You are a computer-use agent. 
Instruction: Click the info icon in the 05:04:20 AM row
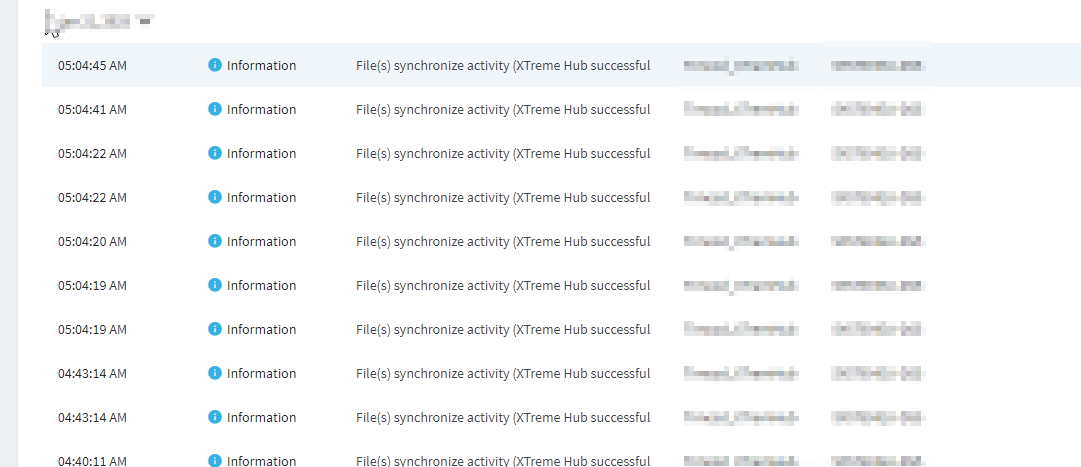214,241
